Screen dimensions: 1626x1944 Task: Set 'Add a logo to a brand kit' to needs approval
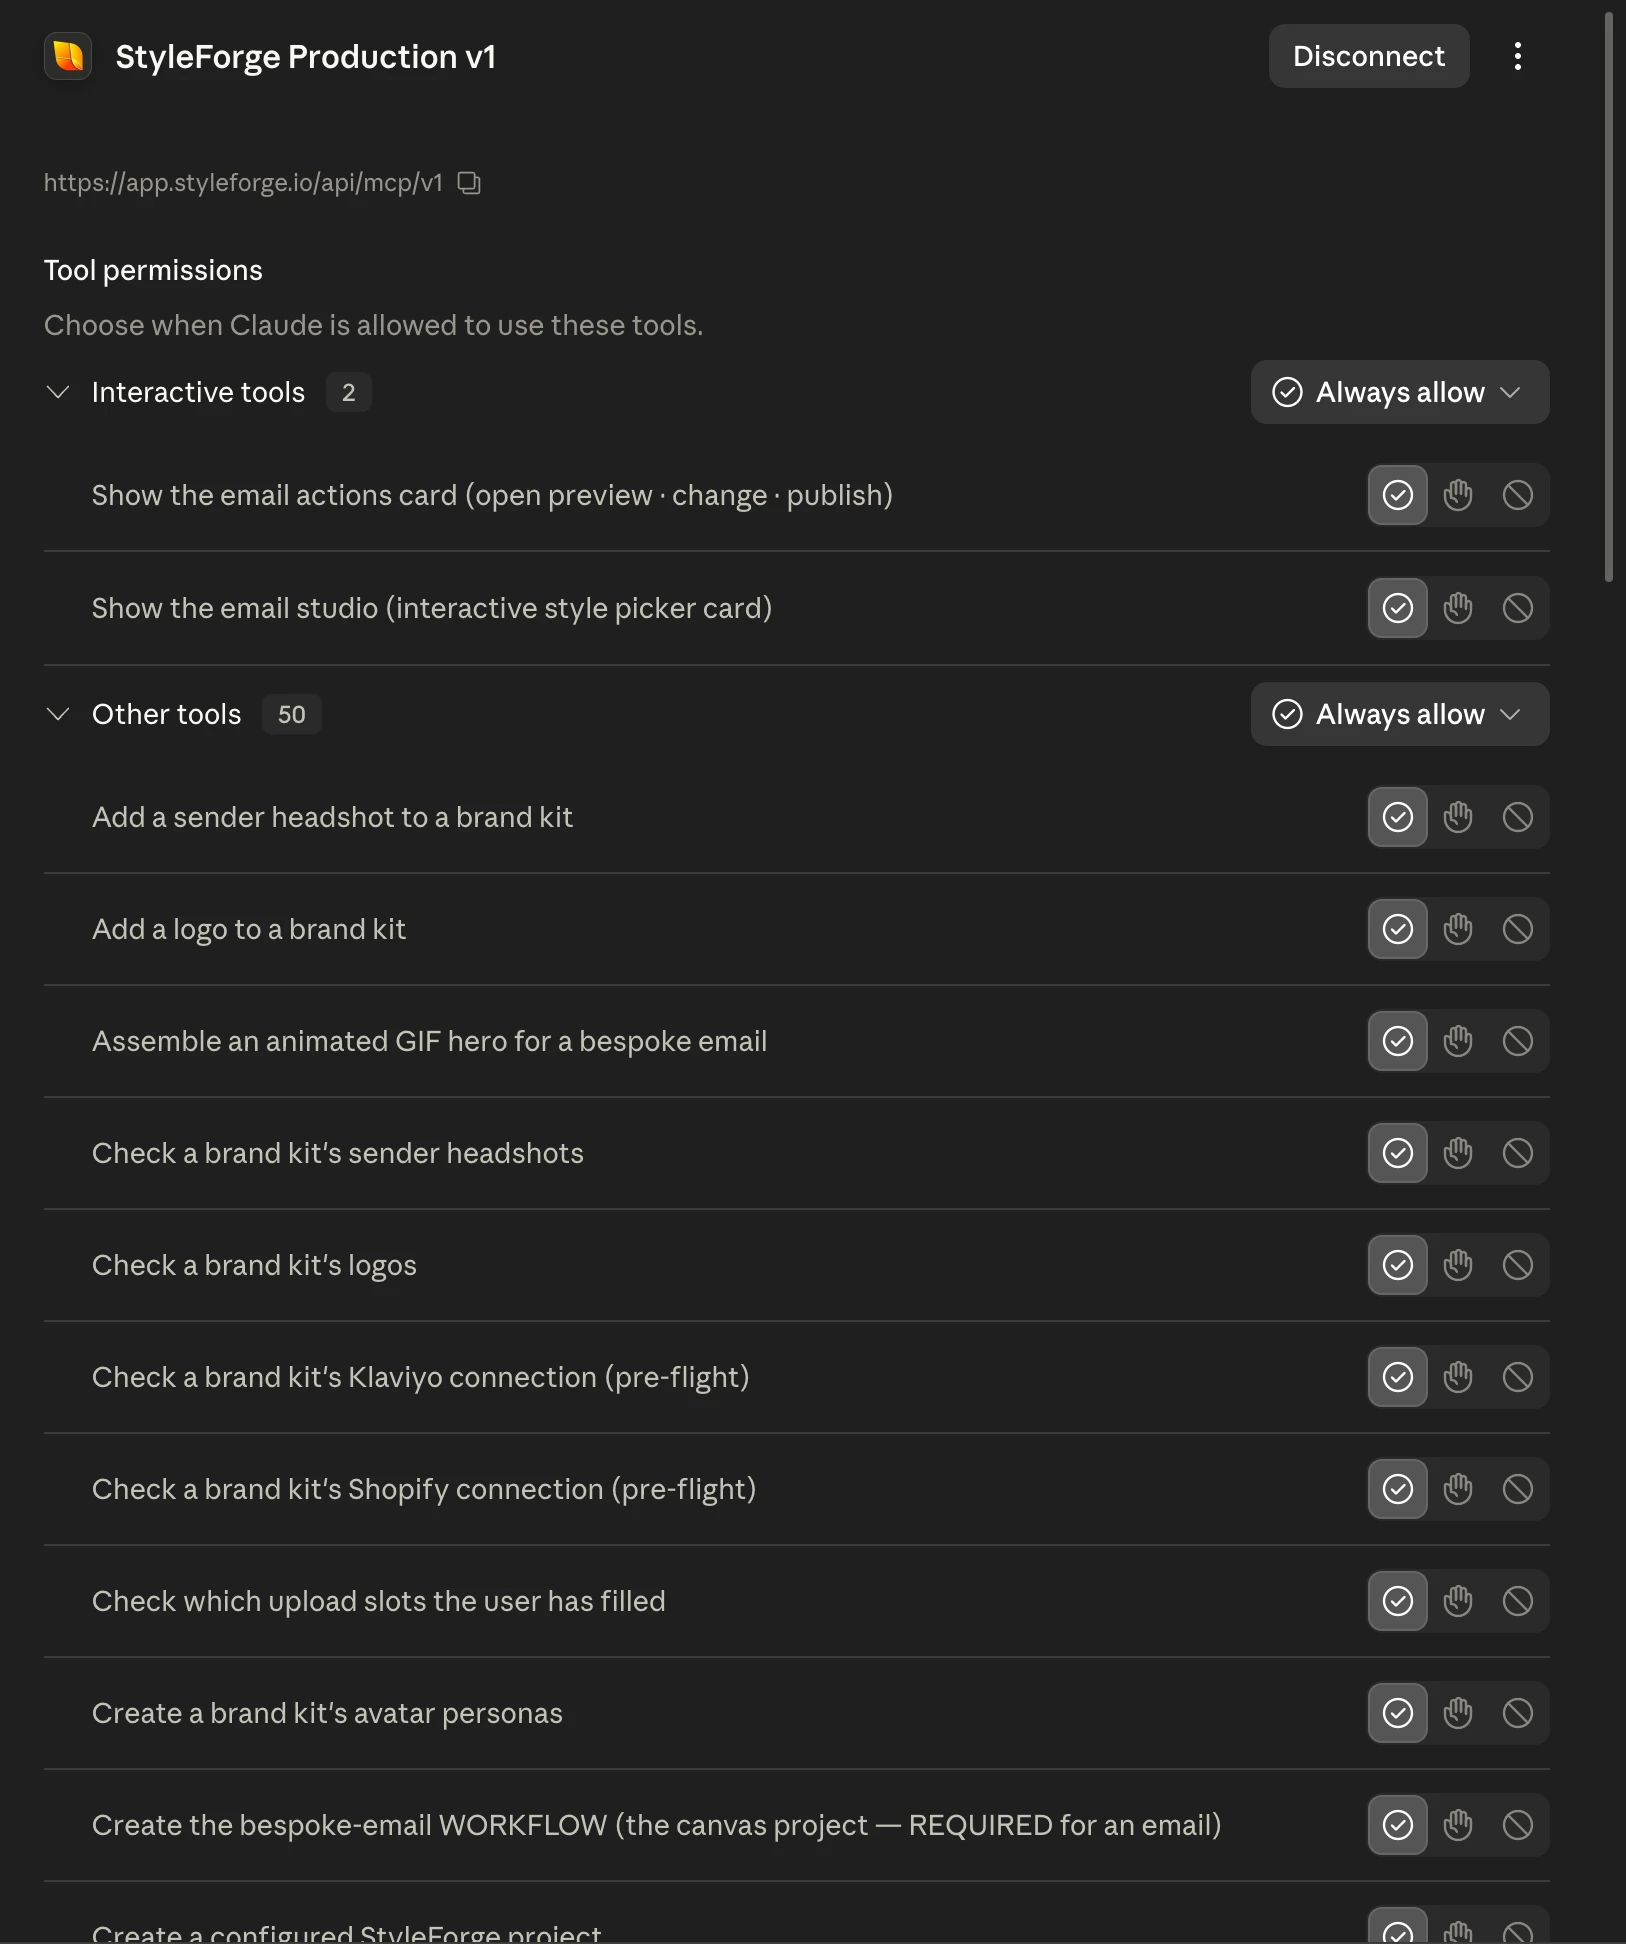1458,929
